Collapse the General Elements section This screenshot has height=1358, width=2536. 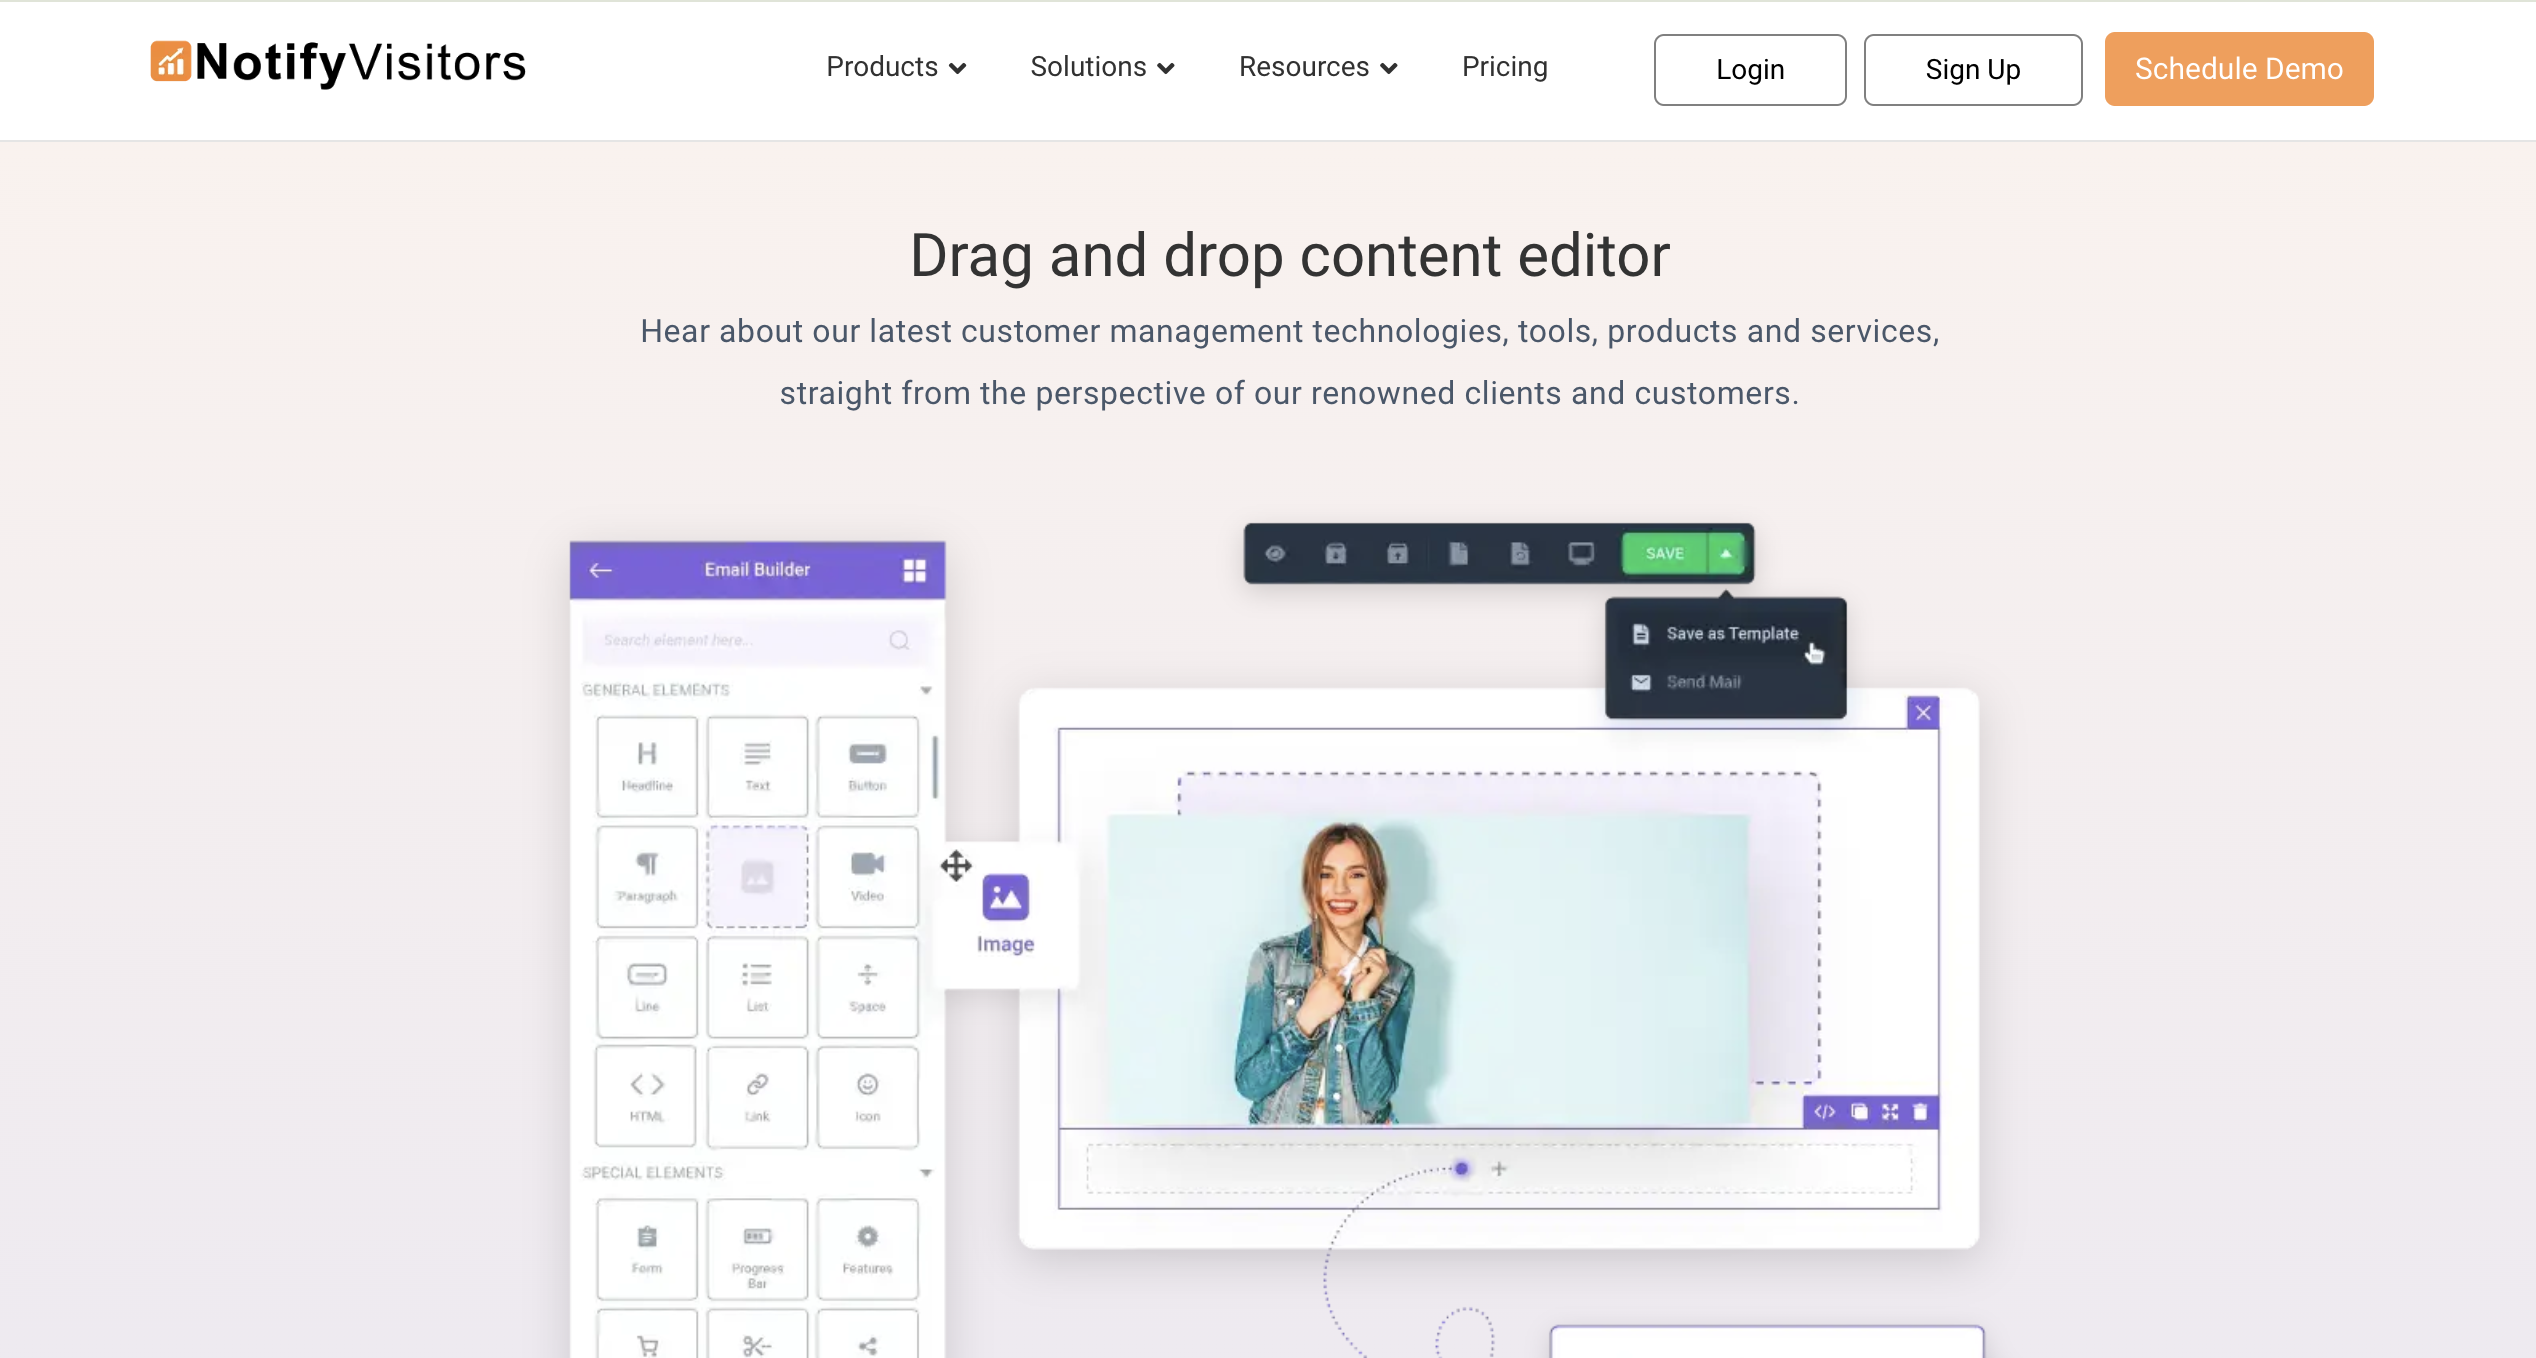926,690
